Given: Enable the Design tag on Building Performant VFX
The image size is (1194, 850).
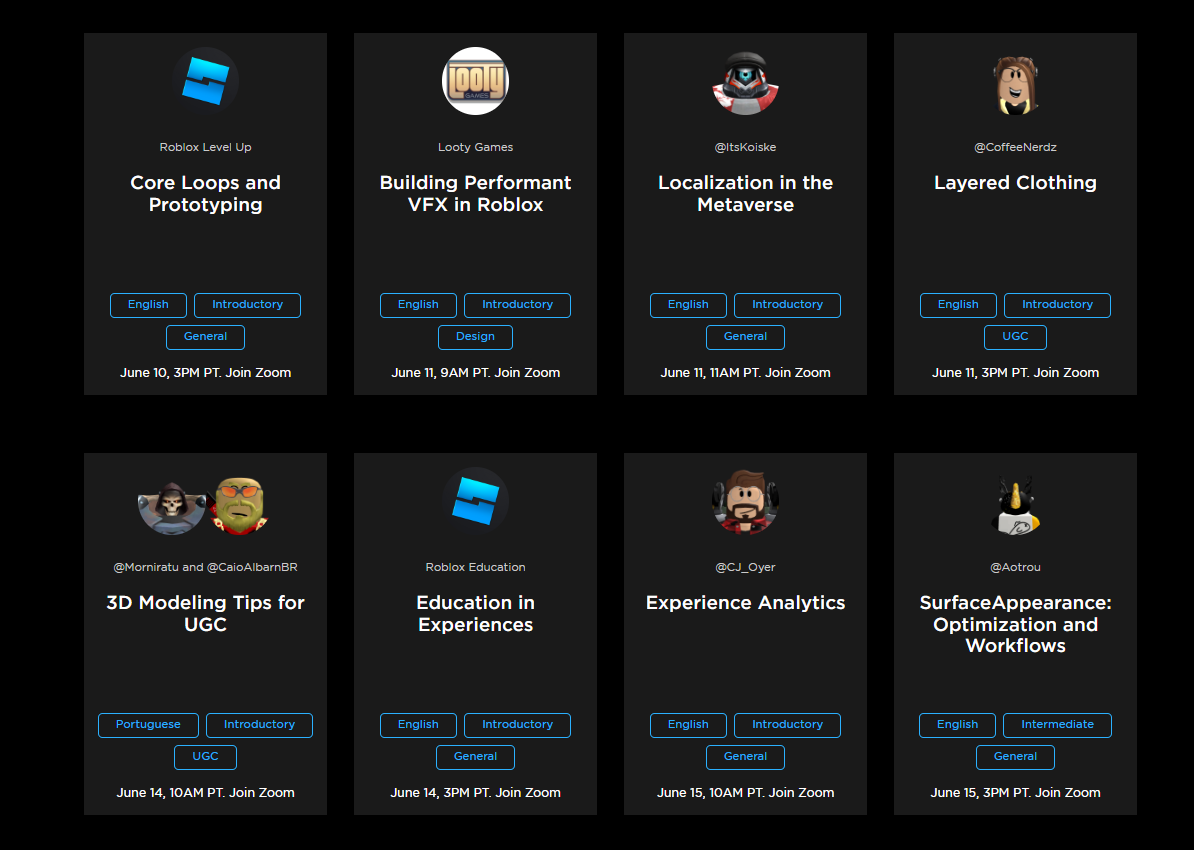Looking at the screenshot, I should click(x=475, y=337).
